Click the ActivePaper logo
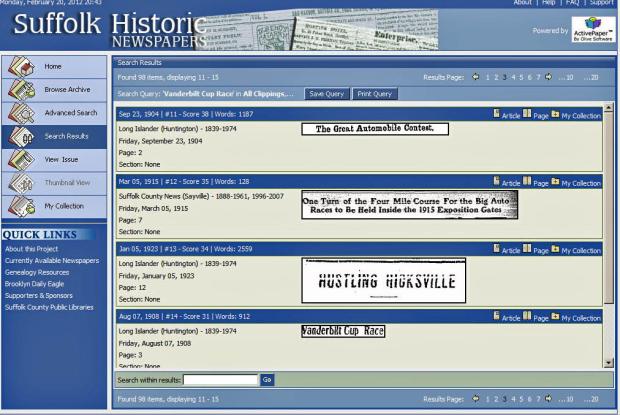This screenshot has width=620, height=415. (594, 29)
